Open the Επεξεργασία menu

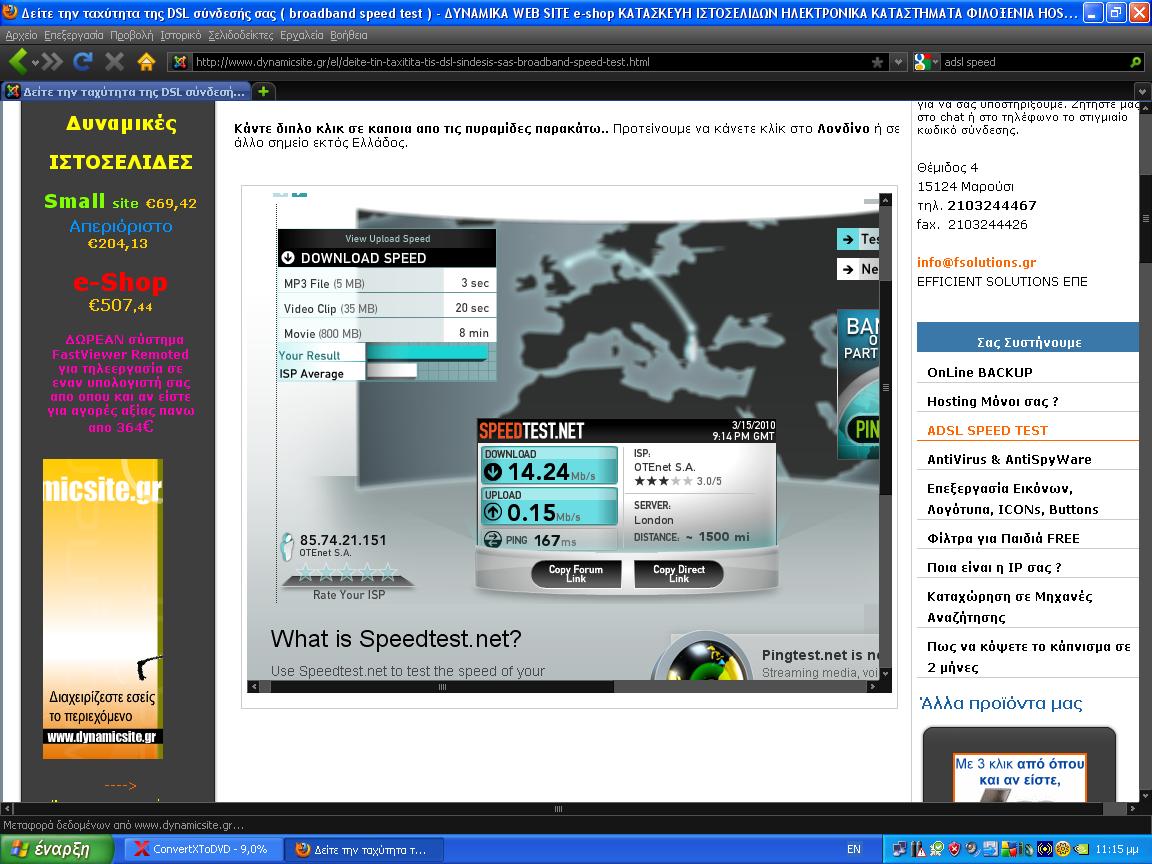tap(73, 35)
